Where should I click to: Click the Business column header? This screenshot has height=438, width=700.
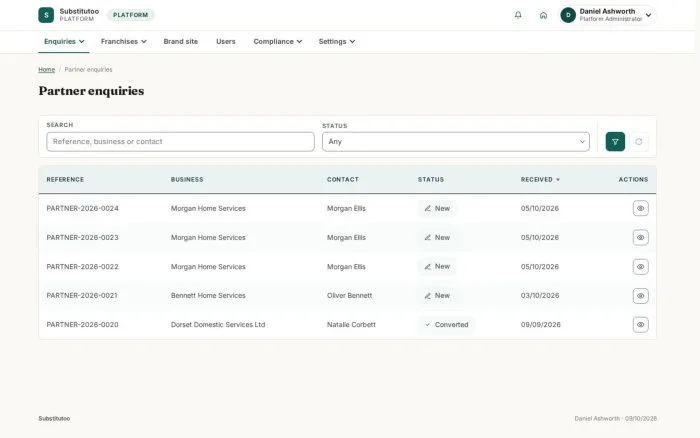(187, 179)
